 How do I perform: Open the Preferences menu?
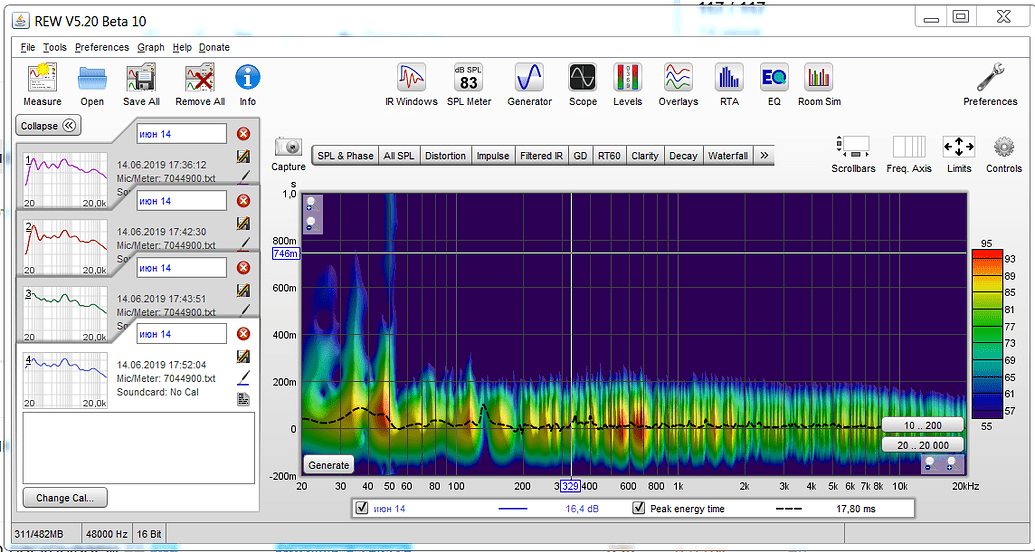[101, 47]
